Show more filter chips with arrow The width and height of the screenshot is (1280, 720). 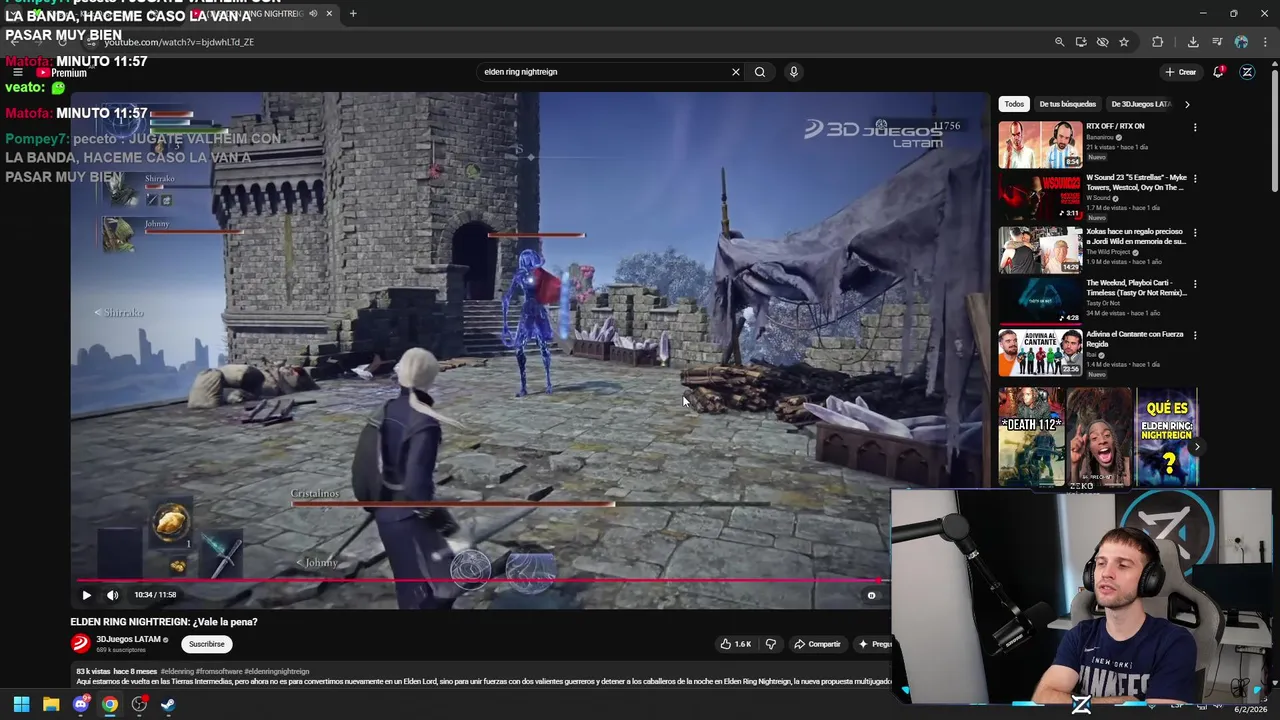1187,104
